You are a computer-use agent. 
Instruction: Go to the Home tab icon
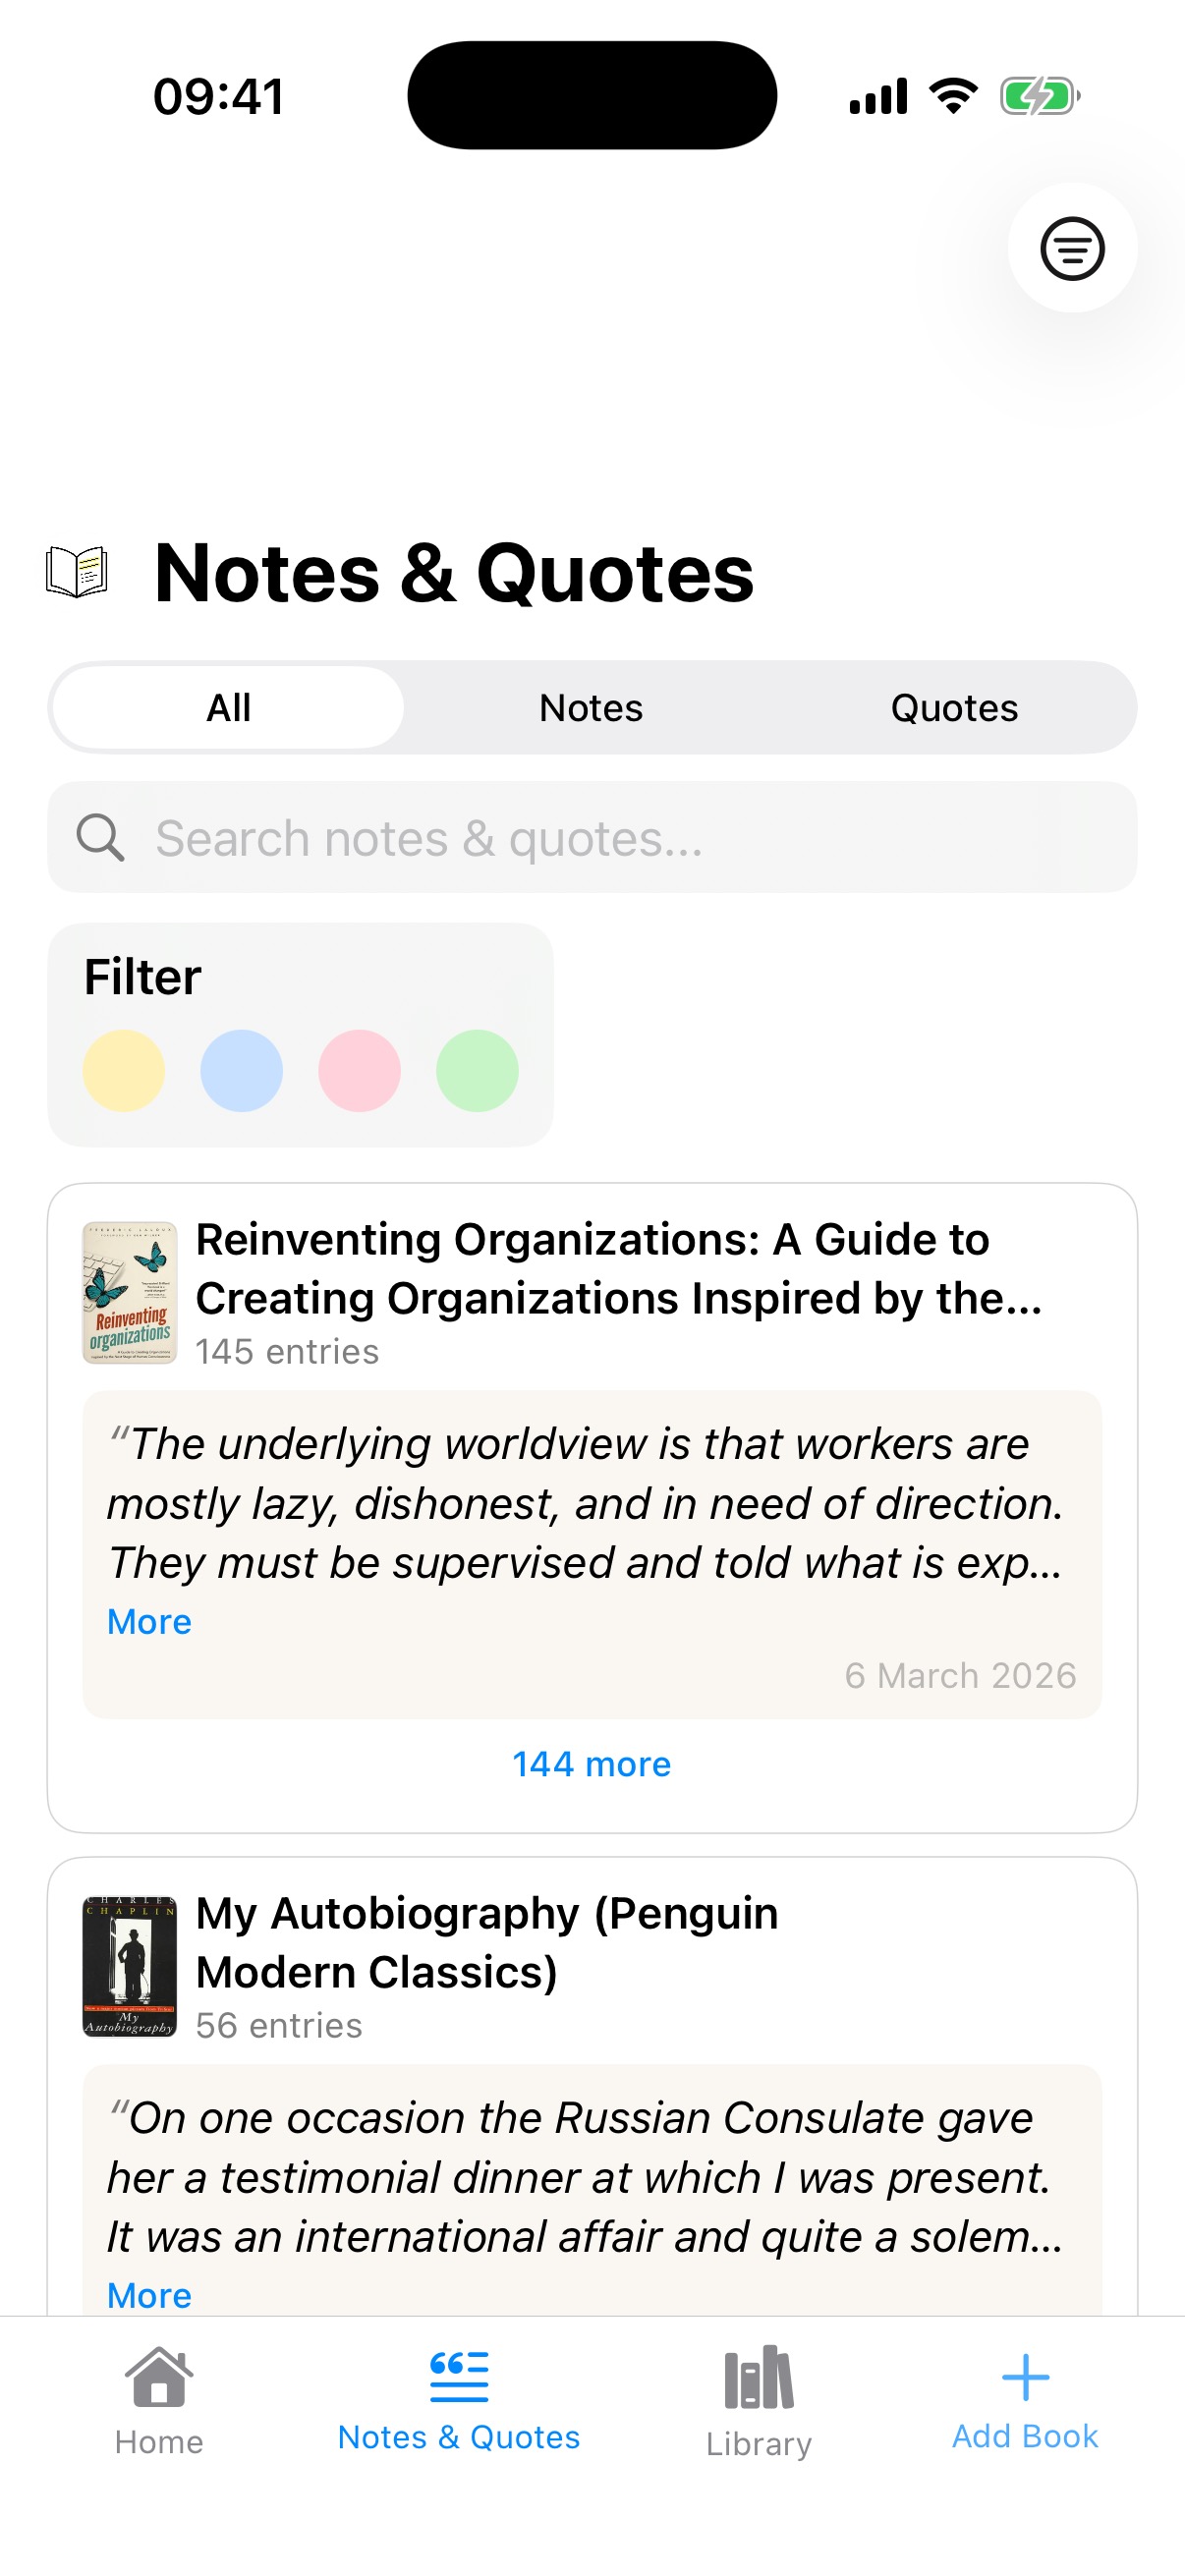click(x=159, y=2377)
